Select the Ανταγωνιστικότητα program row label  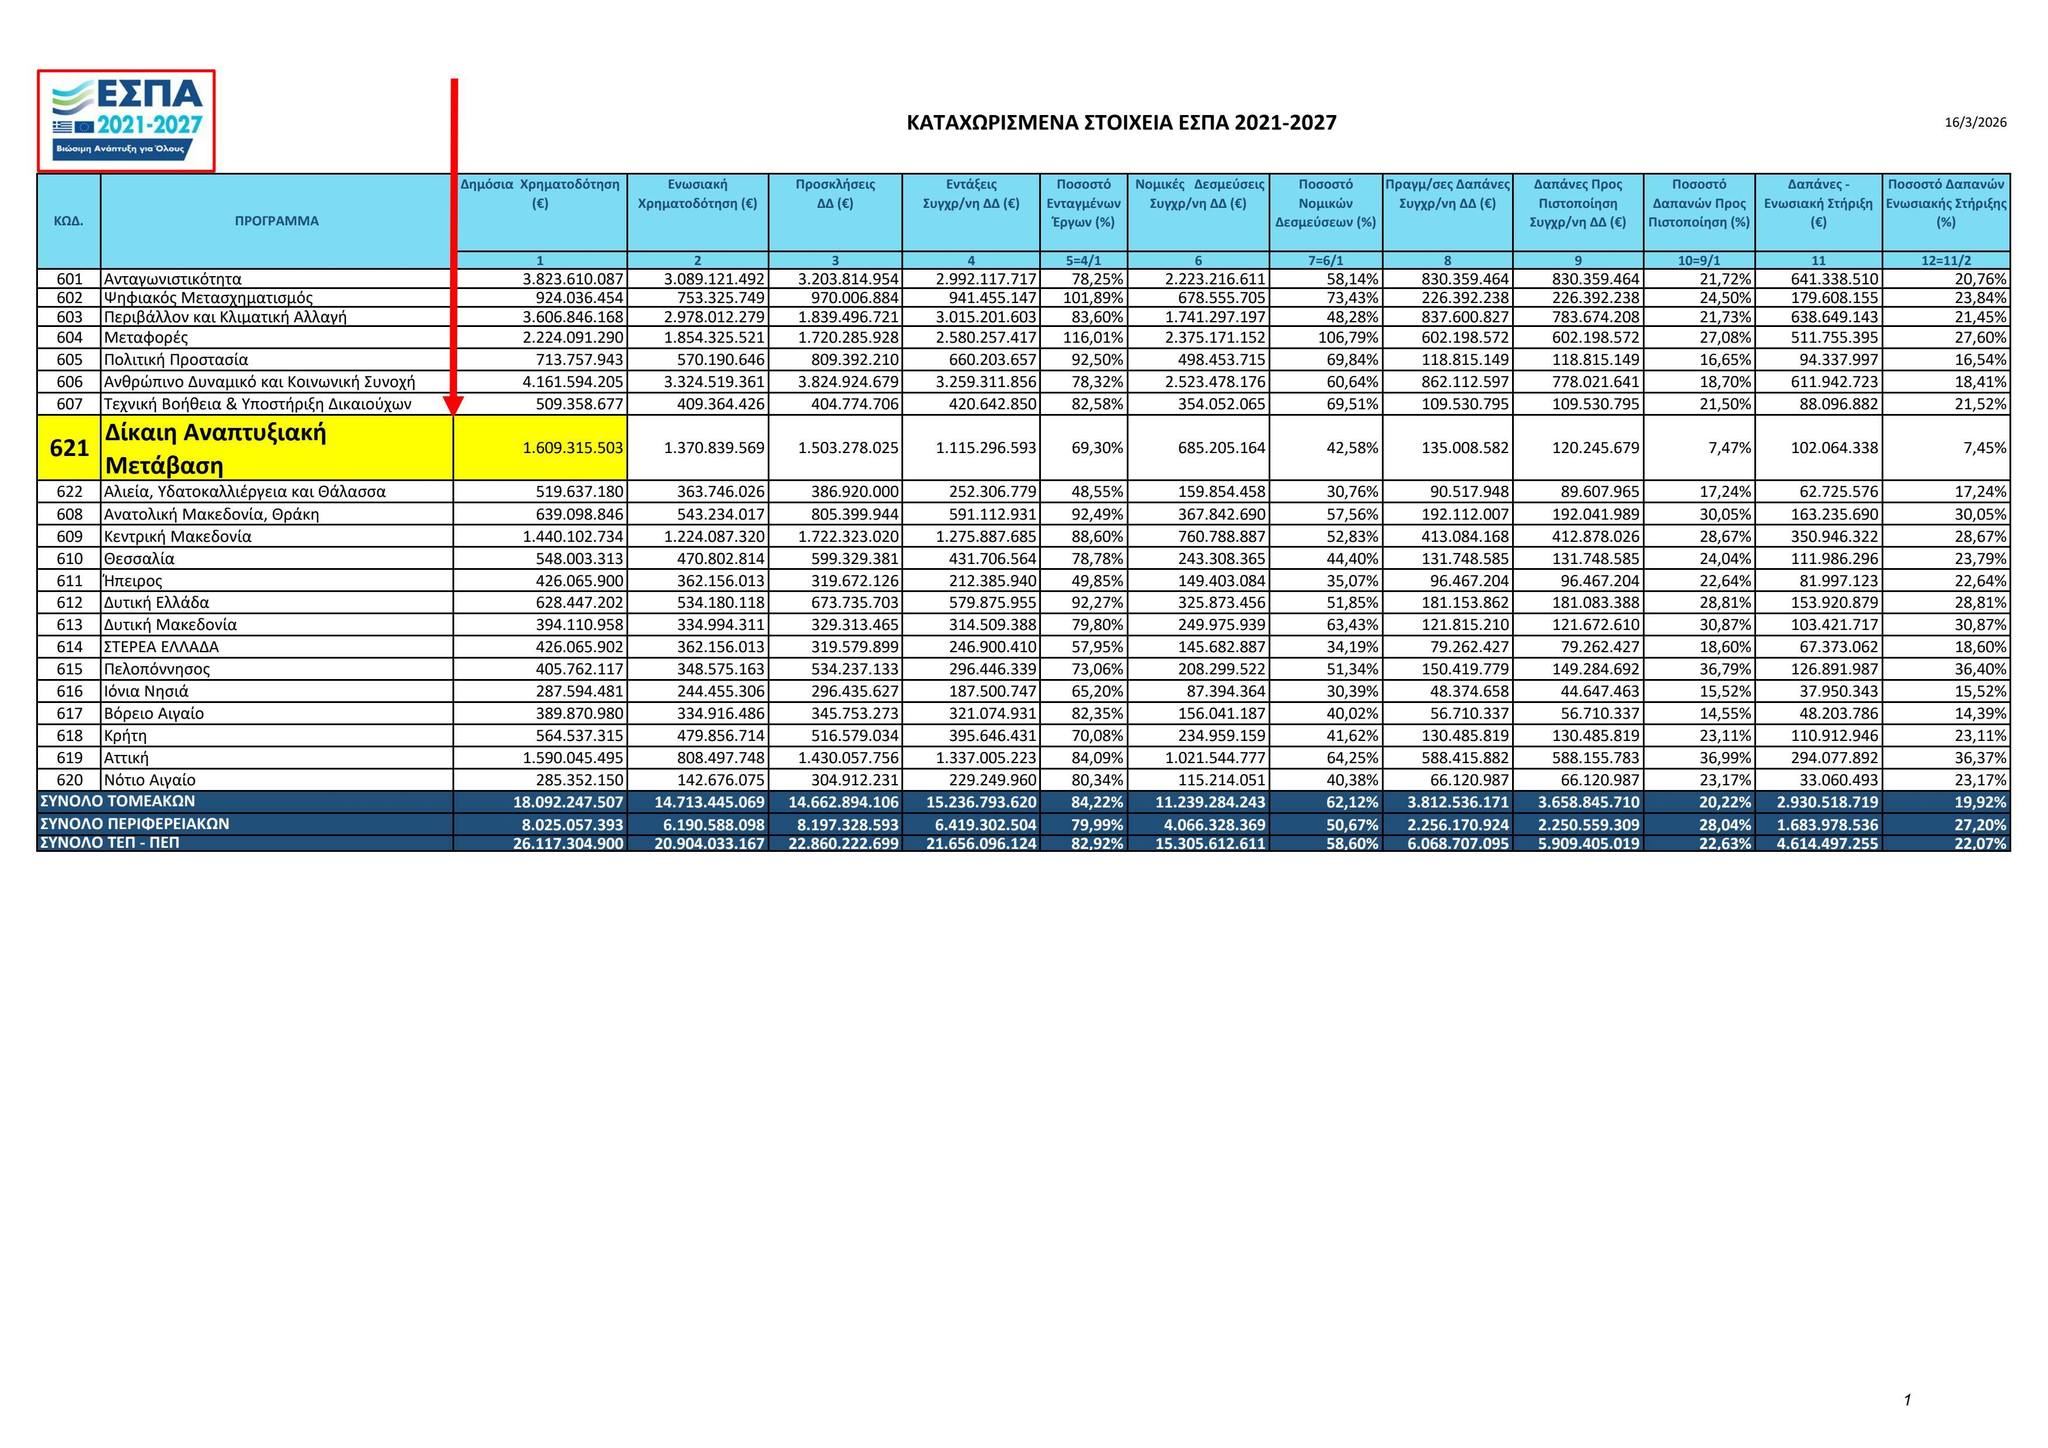point(172,279)
